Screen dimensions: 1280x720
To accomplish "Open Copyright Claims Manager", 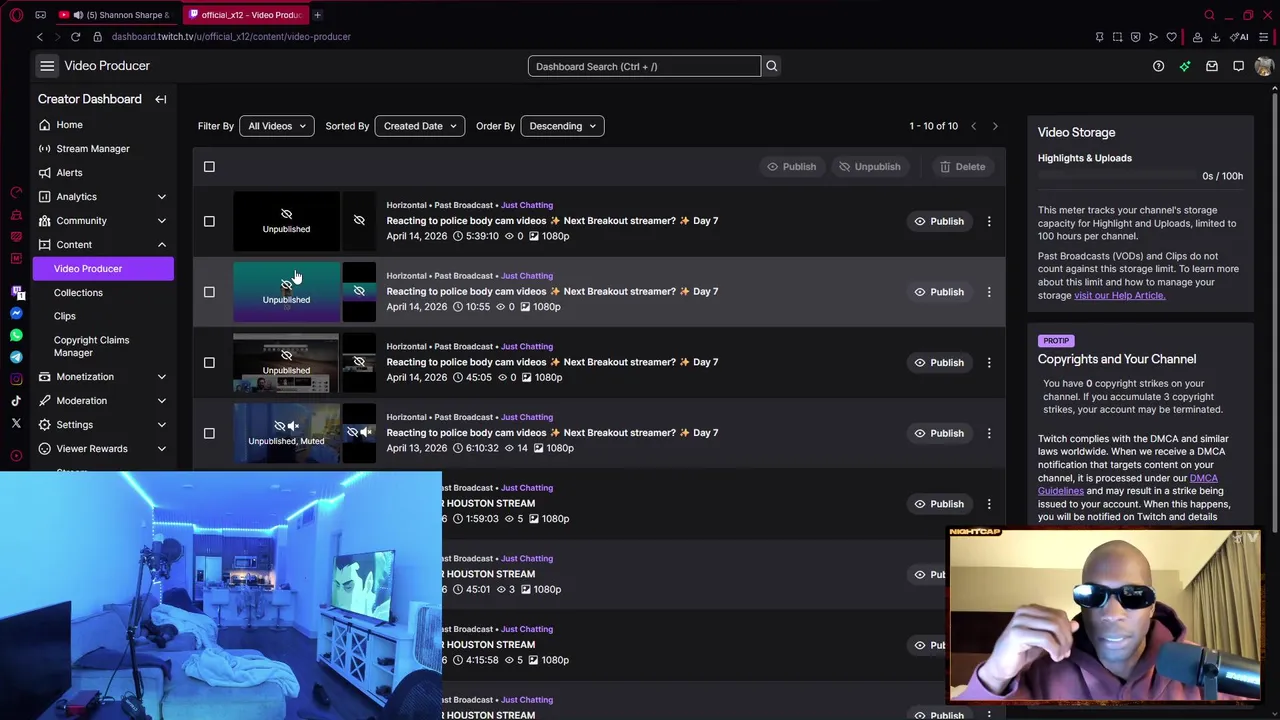I will [x=91, y=346].
